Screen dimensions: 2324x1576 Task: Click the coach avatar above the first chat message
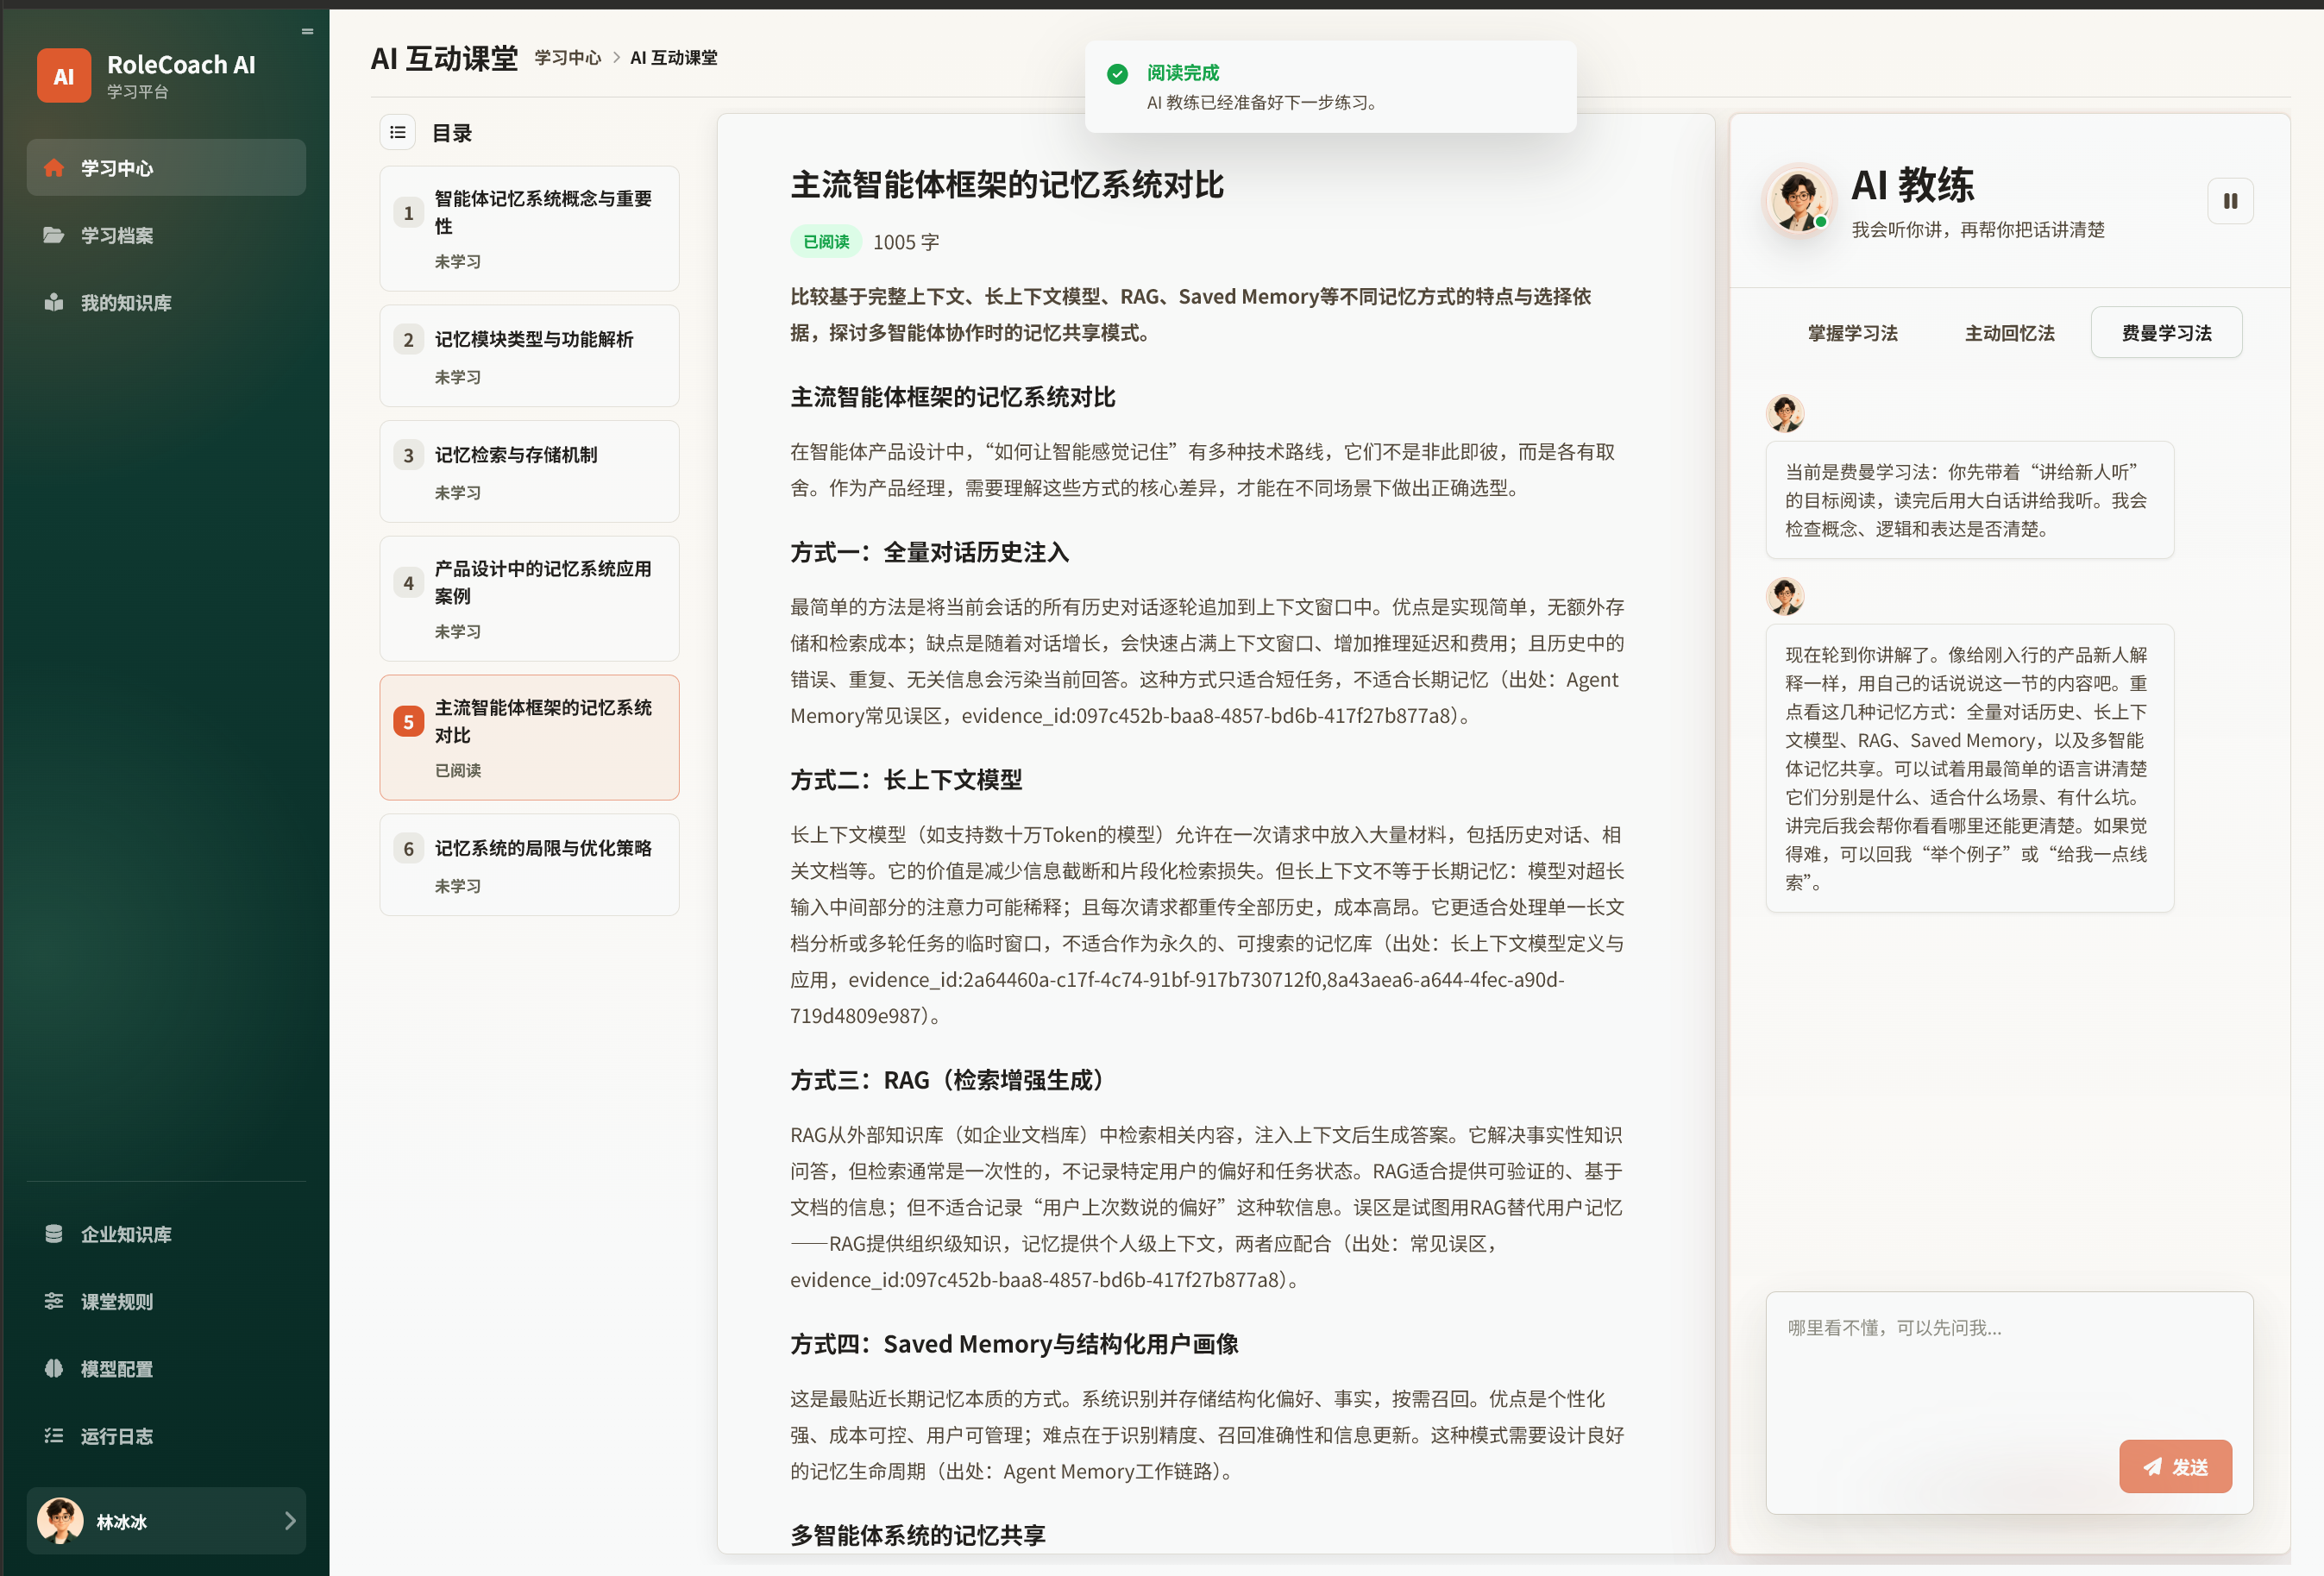tap(1784, 412)
